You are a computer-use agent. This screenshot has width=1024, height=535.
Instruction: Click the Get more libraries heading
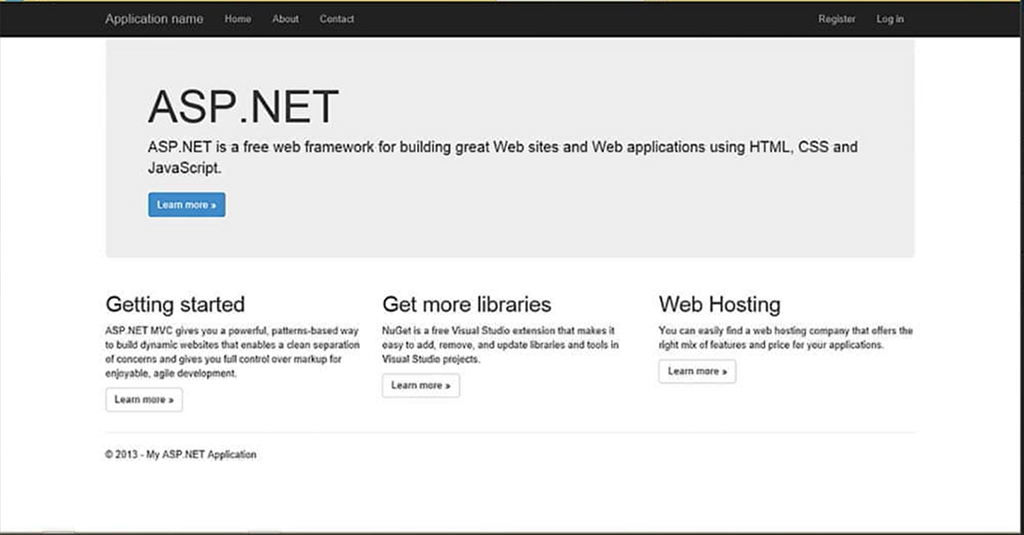[467, 304]
